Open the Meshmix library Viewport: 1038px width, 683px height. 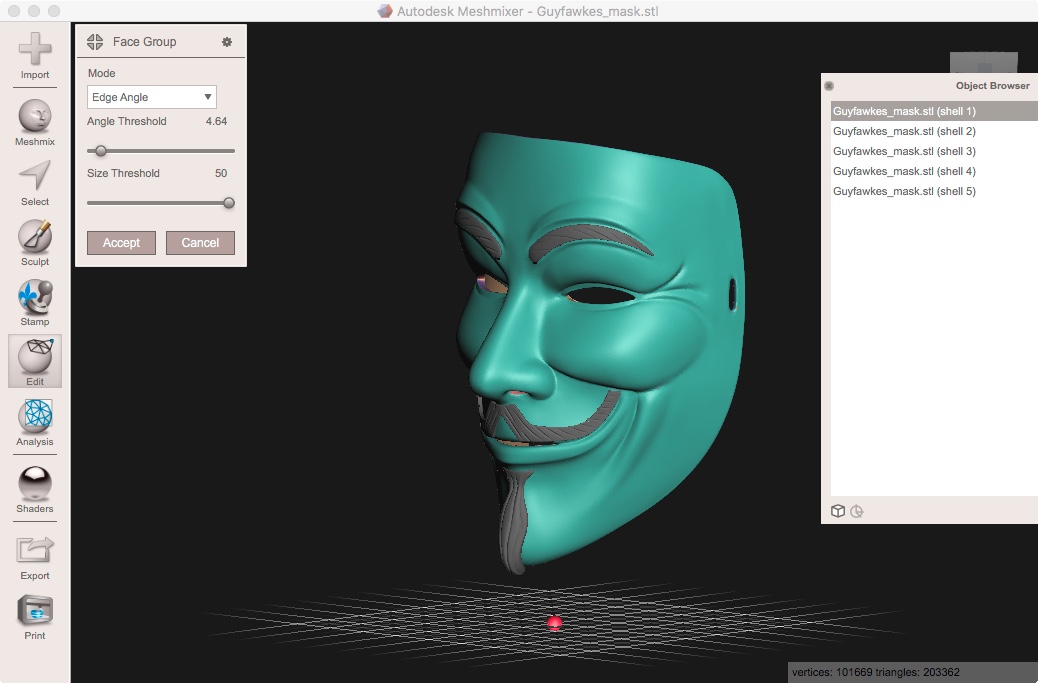tap(34, 122)
